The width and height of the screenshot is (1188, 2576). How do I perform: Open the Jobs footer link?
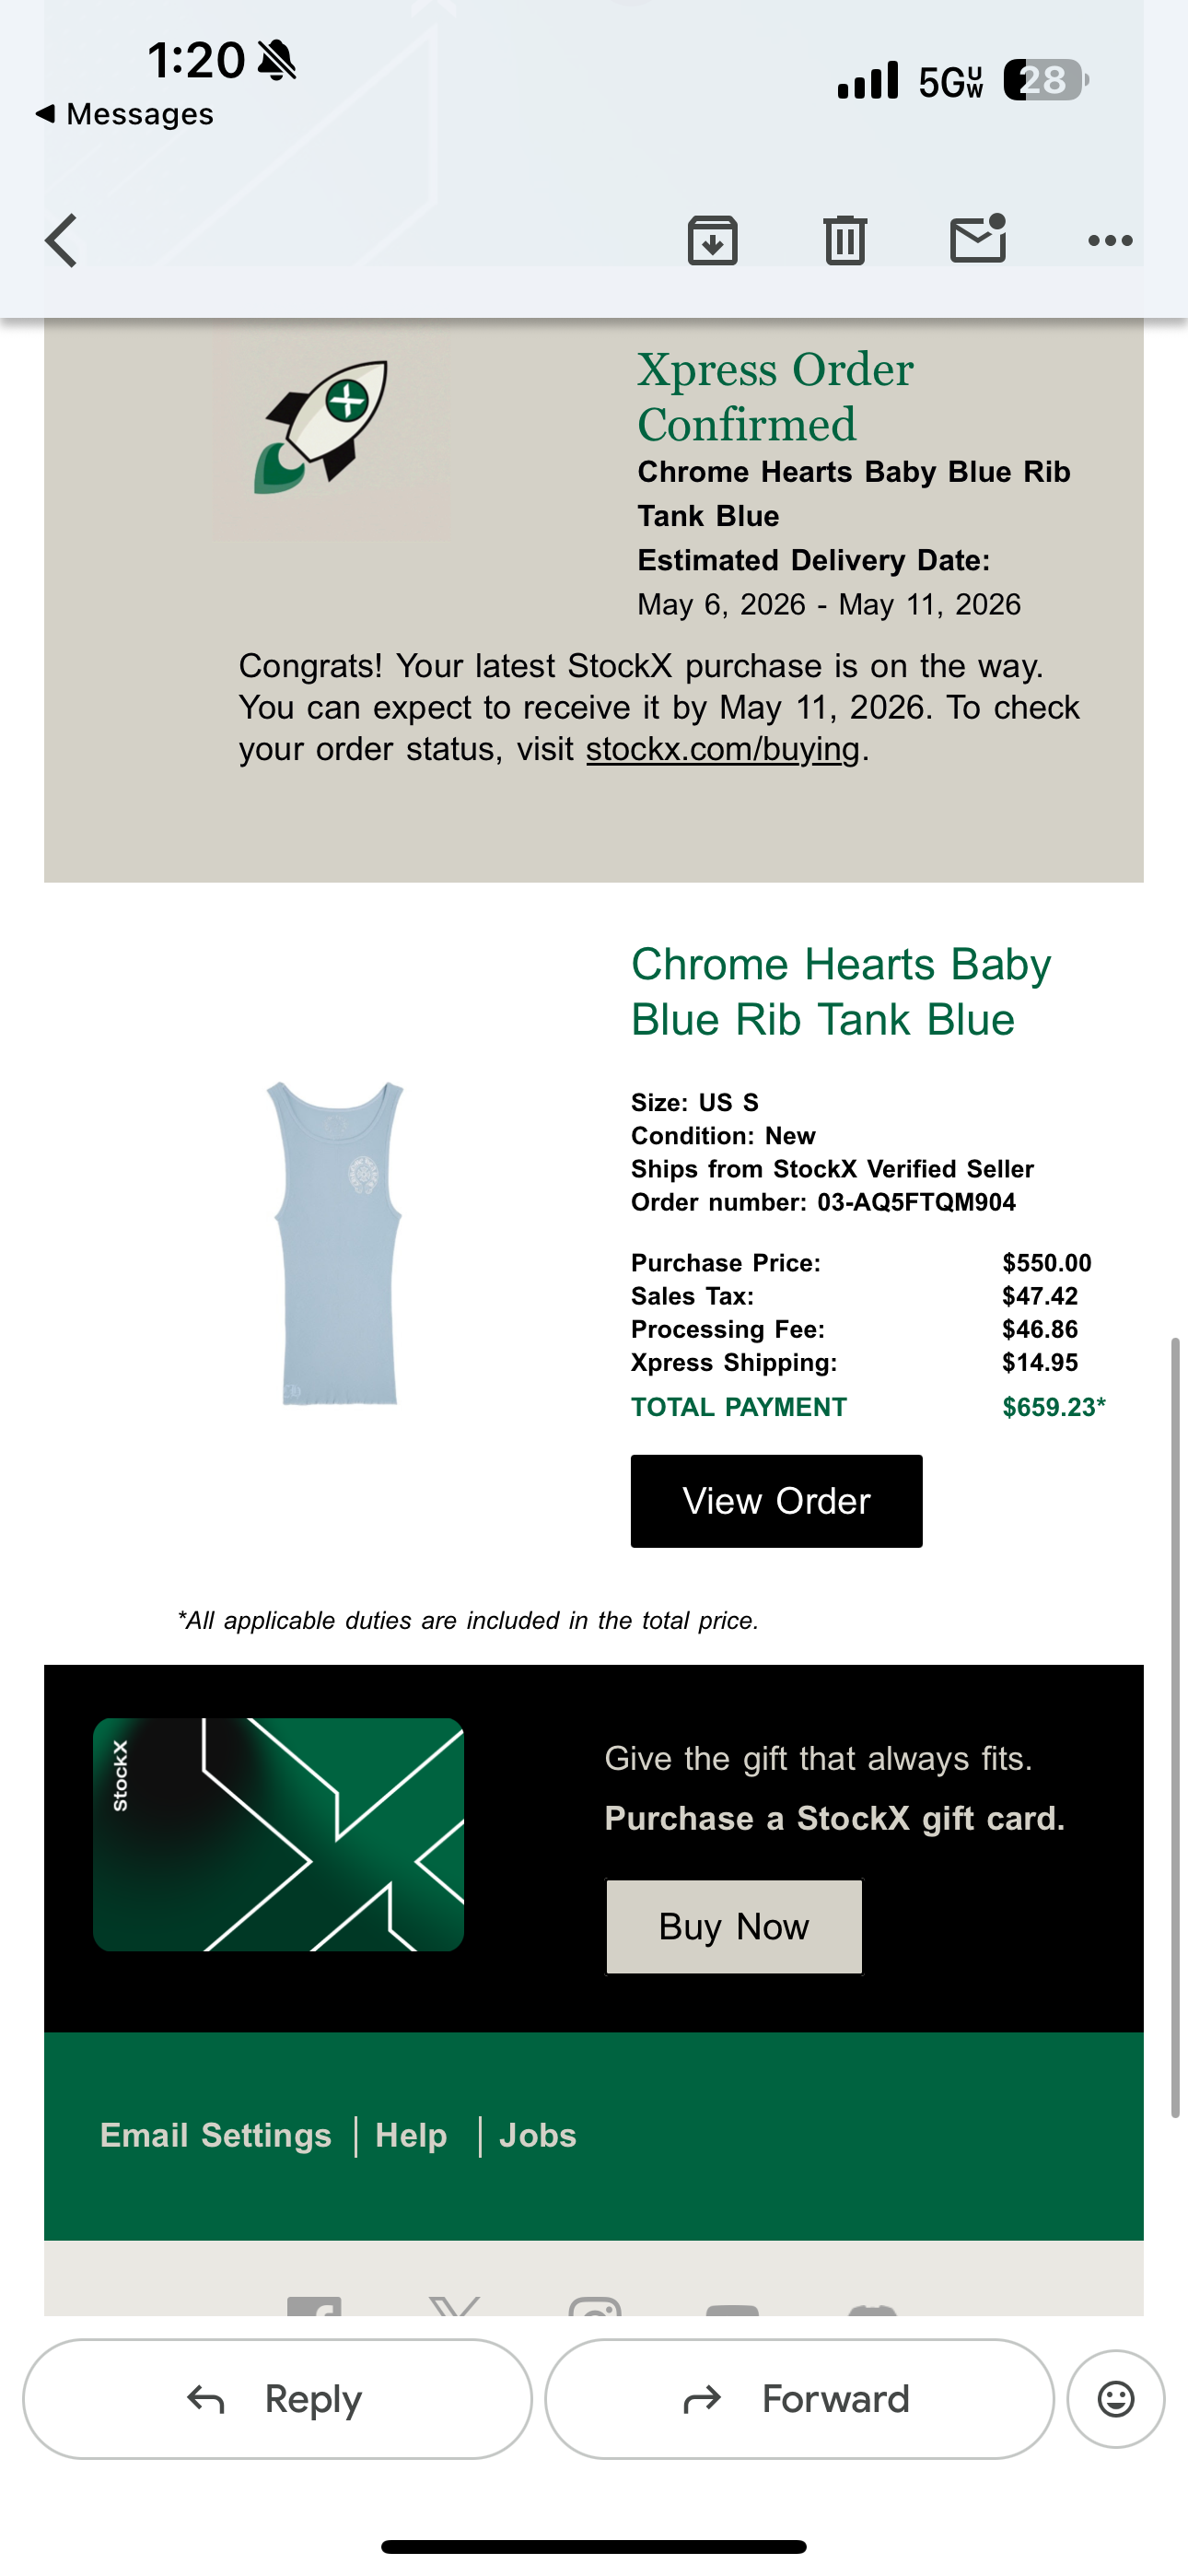[x=538, y=2136]
